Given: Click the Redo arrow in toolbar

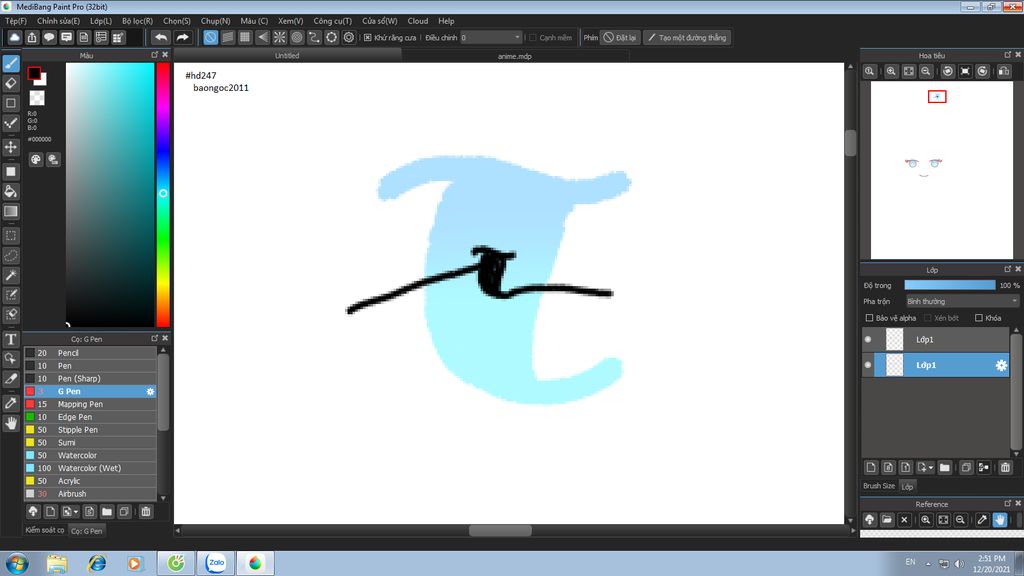Looking at the screenshot, I should 182,37.
